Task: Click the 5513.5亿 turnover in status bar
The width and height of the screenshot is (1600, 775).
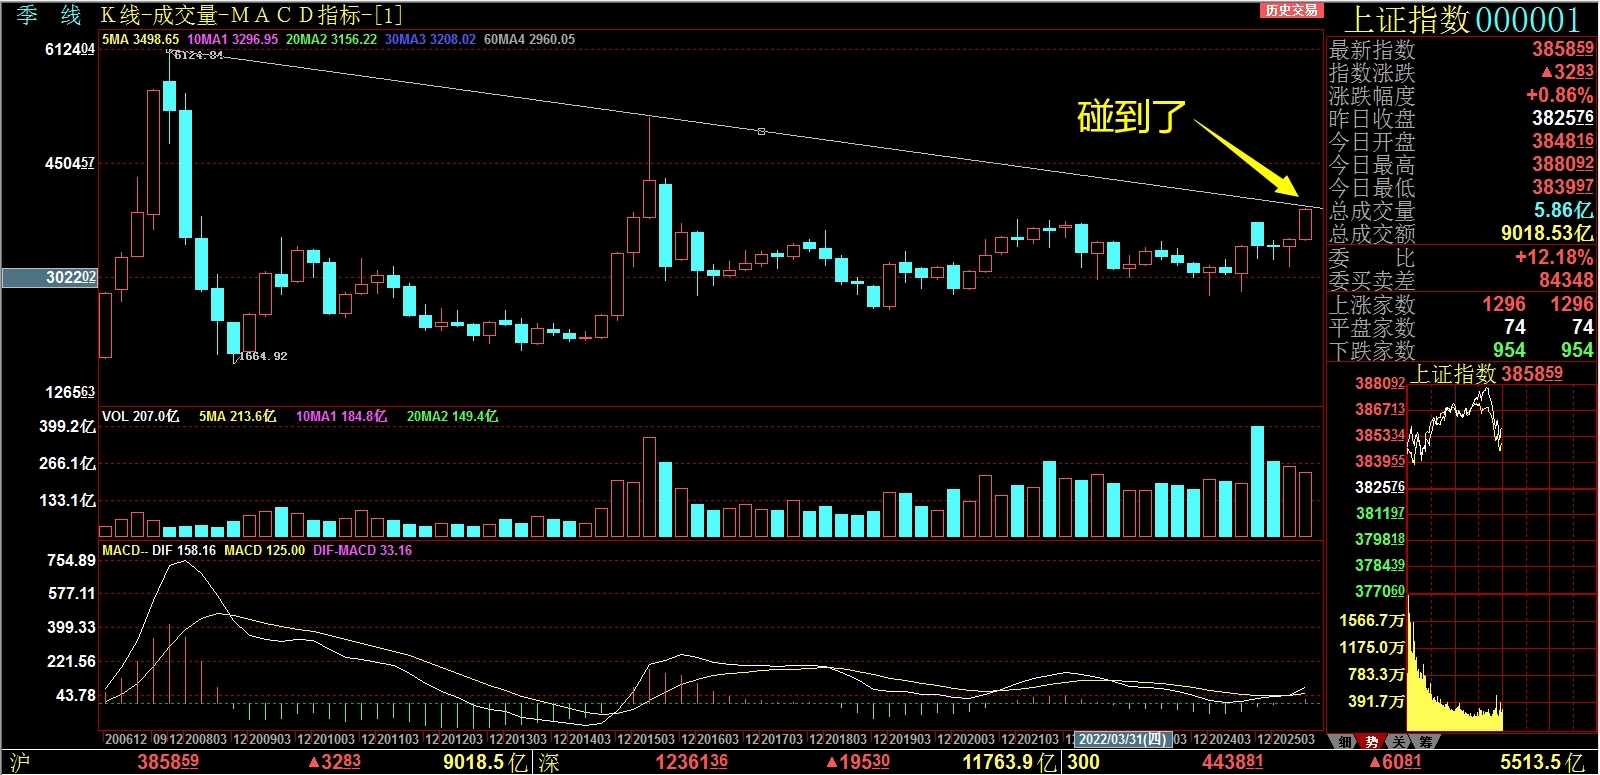Action: 1542,762
